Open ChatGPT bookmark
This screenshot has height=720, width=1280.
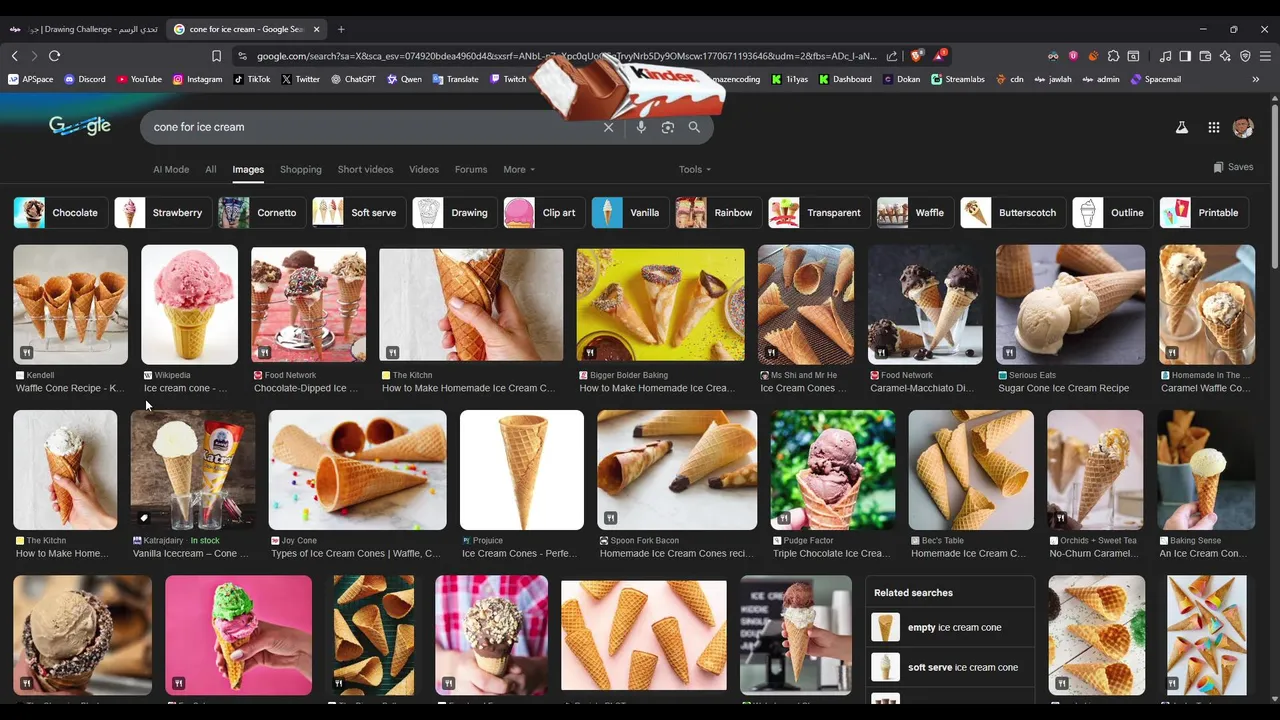tap(353, 79)
